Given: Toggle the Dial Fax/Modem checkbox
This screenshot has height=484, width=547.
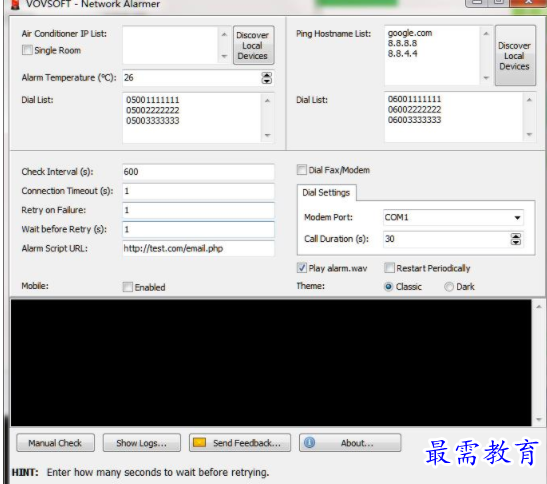Looking at the screenshot, I should click(302, 170).
